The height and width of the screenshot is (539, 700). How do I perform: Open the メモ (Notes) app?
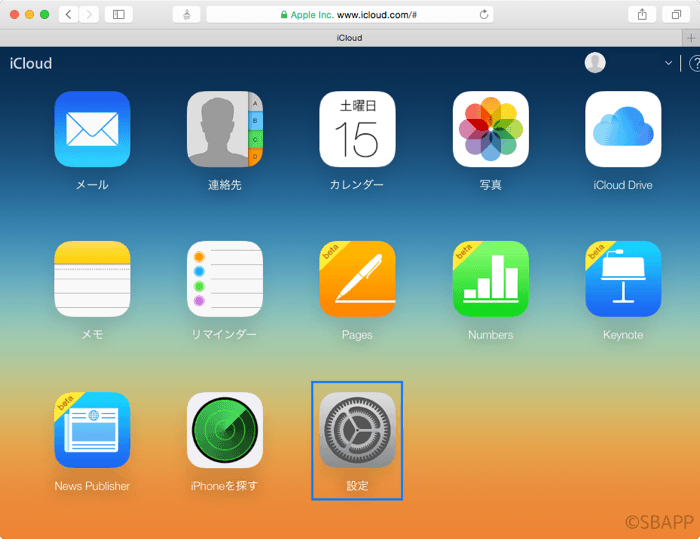(x=92, y=279)
